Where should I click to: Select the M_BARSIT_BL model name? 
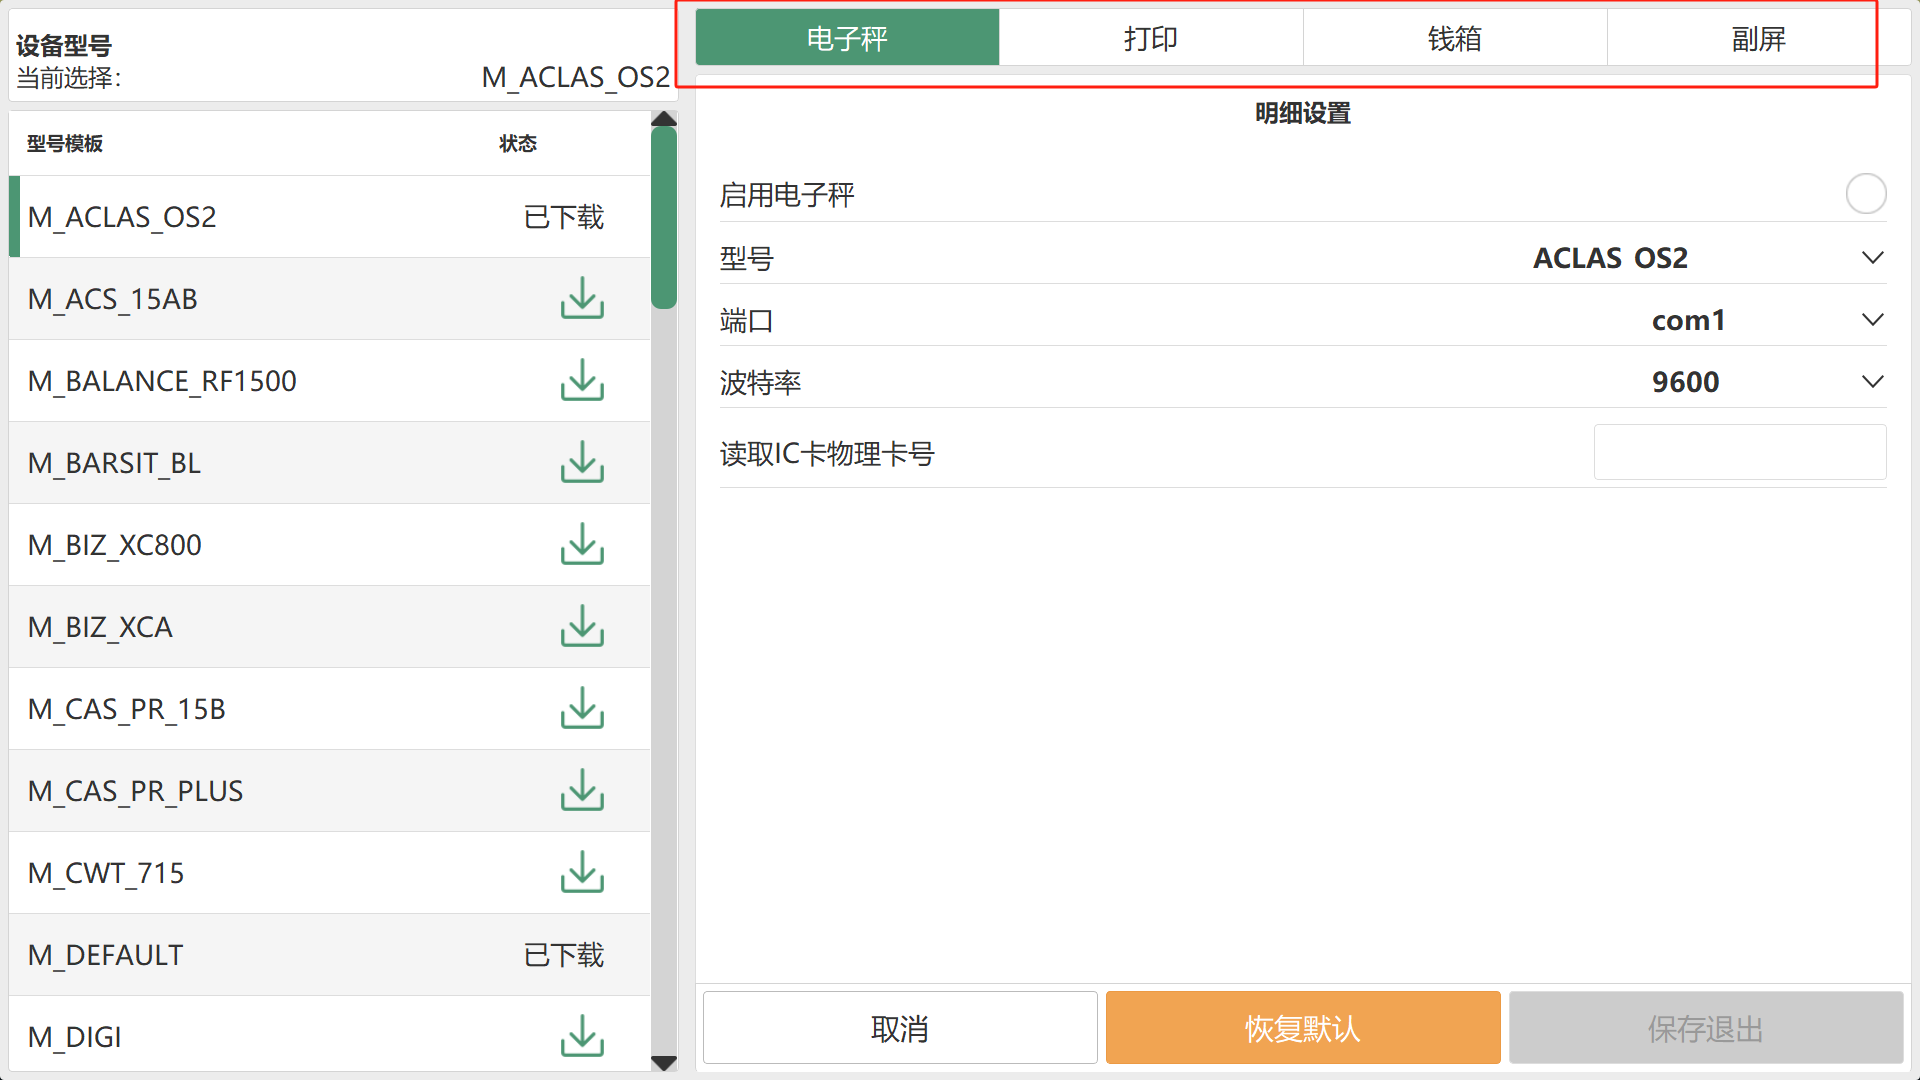pos(114,463)
